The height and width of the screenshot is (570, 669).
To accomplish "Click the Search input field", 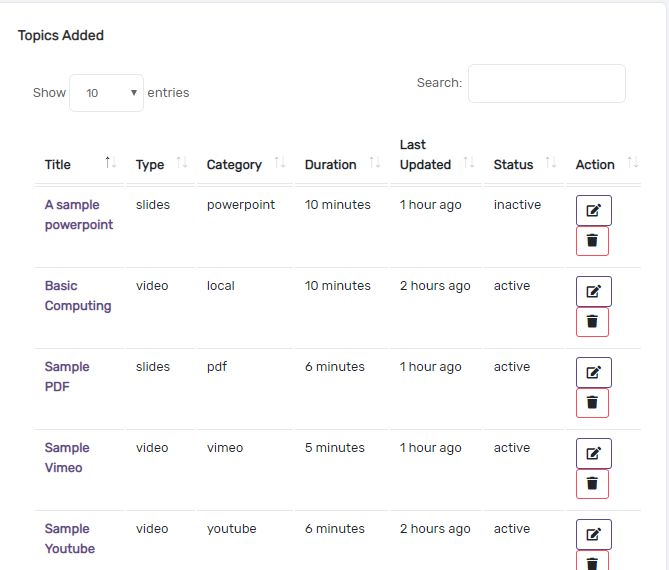I will point(546,84).
